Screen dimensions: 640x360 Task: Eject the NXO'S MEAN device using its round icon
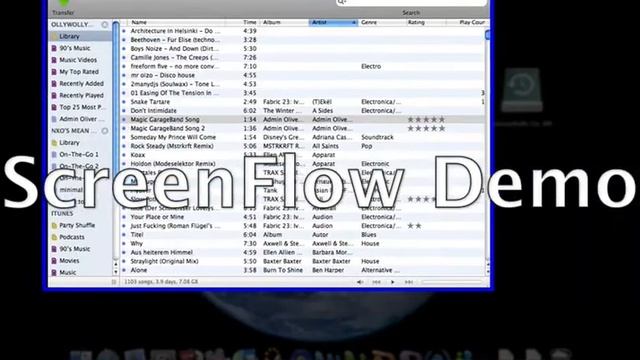(x=105, y=131)
